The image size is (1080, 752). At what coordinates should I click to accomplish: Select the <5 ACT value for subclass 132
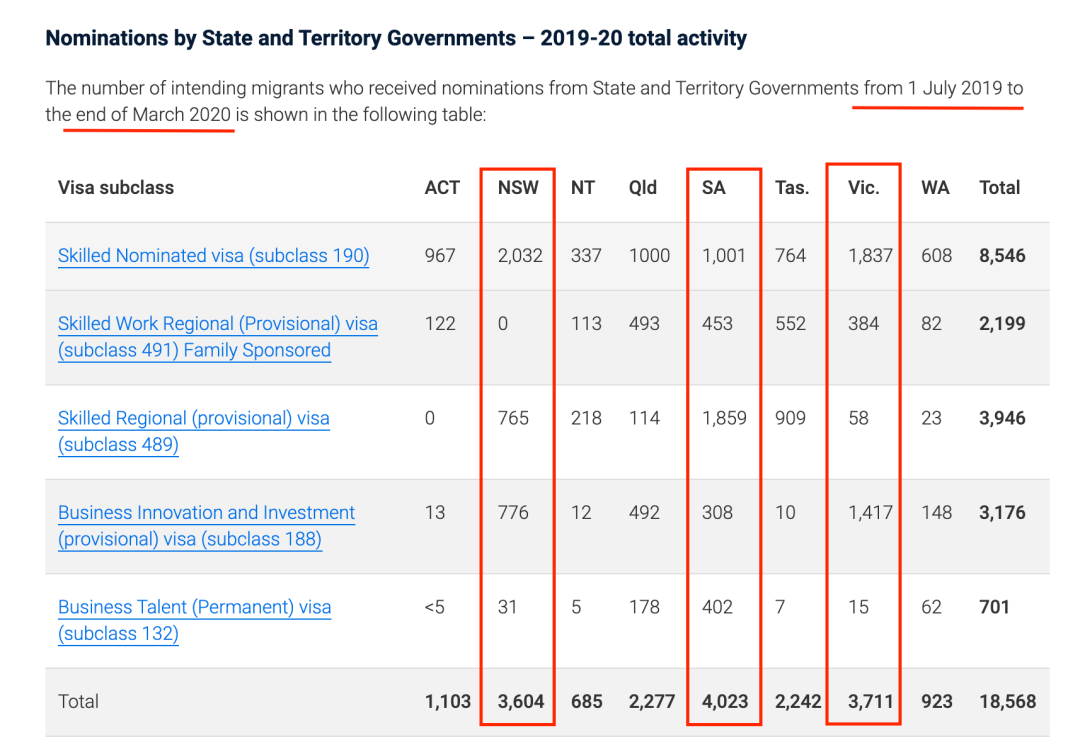coord(435,607)
